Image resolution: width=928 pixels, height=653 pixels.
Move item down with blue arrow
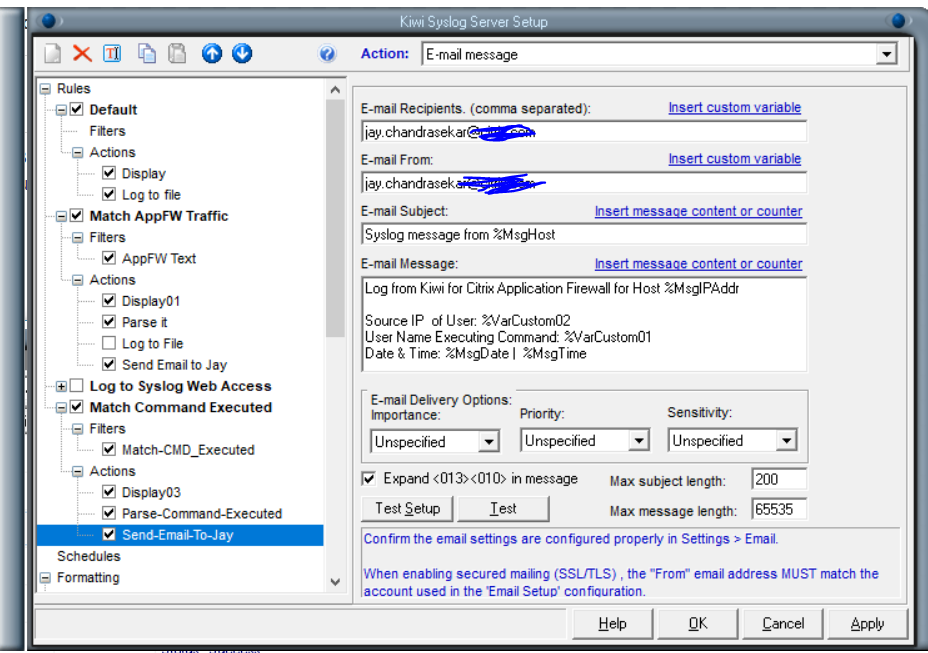click(x=242, y=54)
